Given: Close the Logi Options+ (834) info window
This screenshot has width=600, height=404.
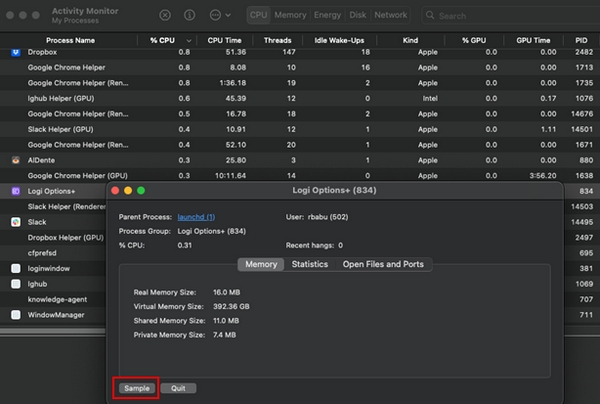Looking at the screenshot, I should (x=115, y=191).
